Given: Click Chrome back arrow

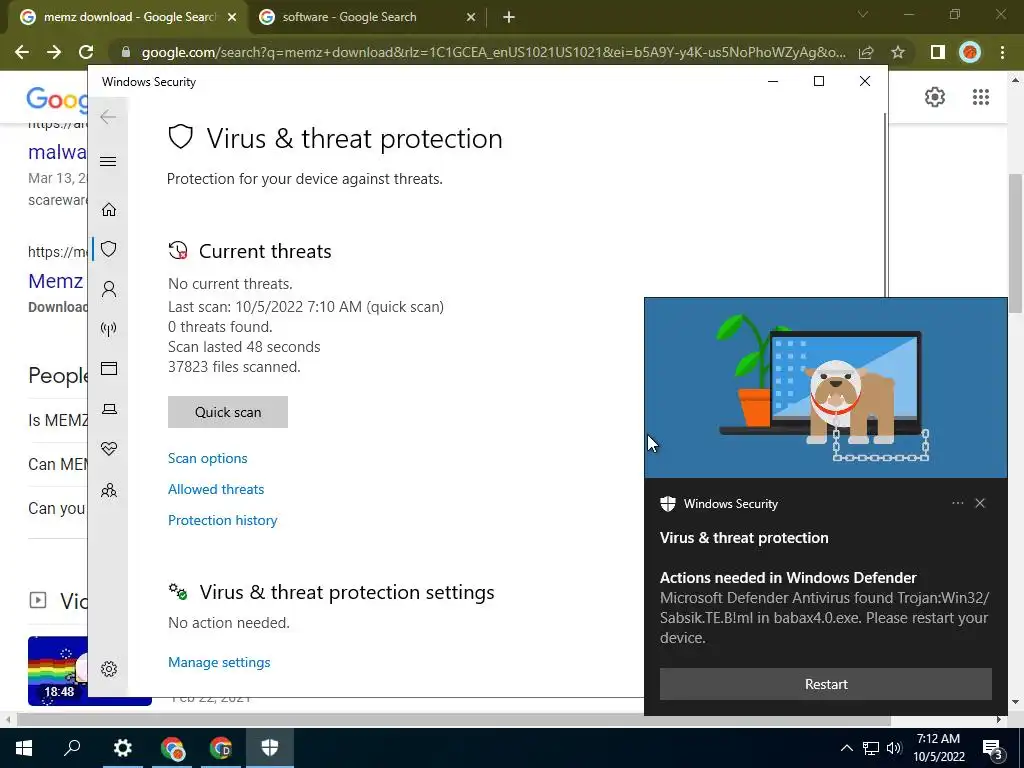Looking at the screenshot, I should click(22, 52).
